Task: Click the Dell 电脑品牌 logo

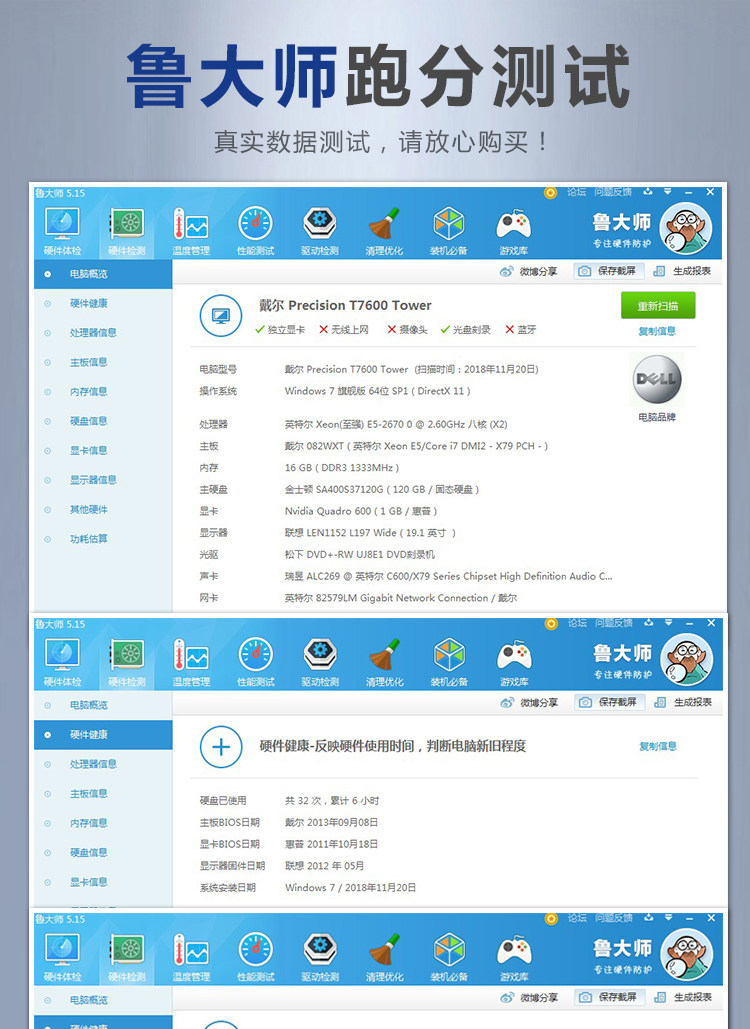Action: (x=657, y=379)
